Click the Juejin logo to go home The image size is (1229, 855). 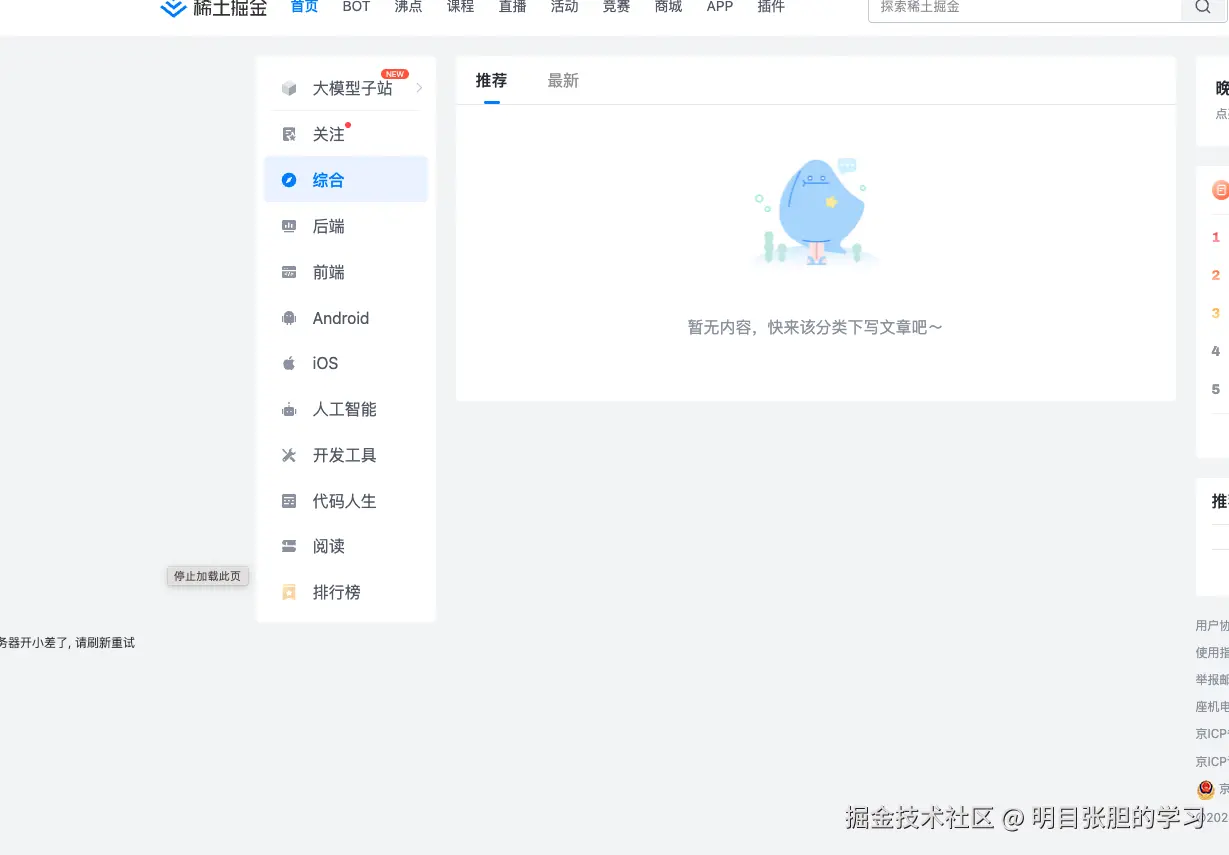click(213, 8)
